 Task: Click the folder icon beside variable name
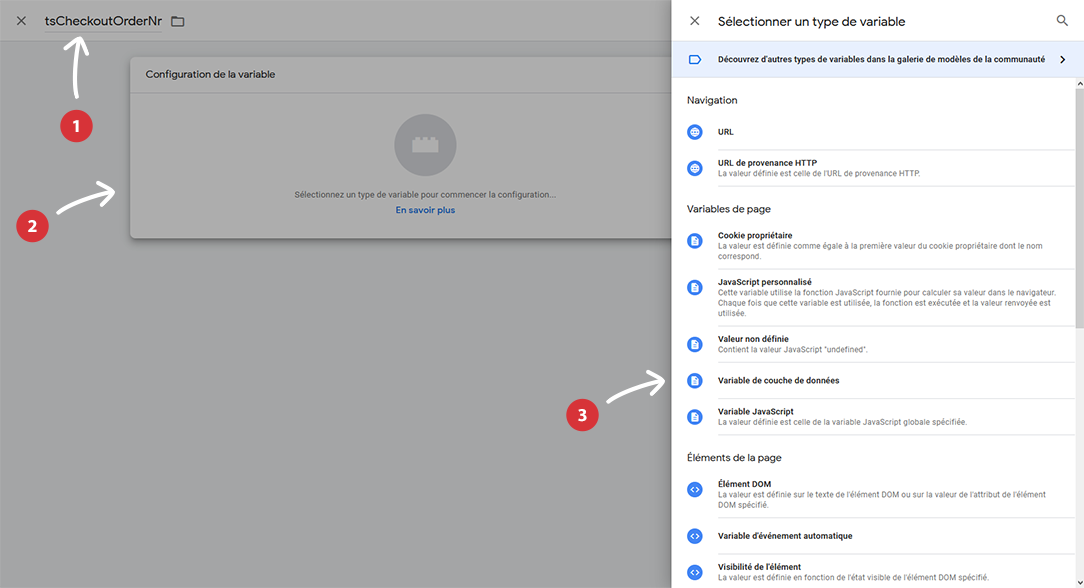pos(178,21)
